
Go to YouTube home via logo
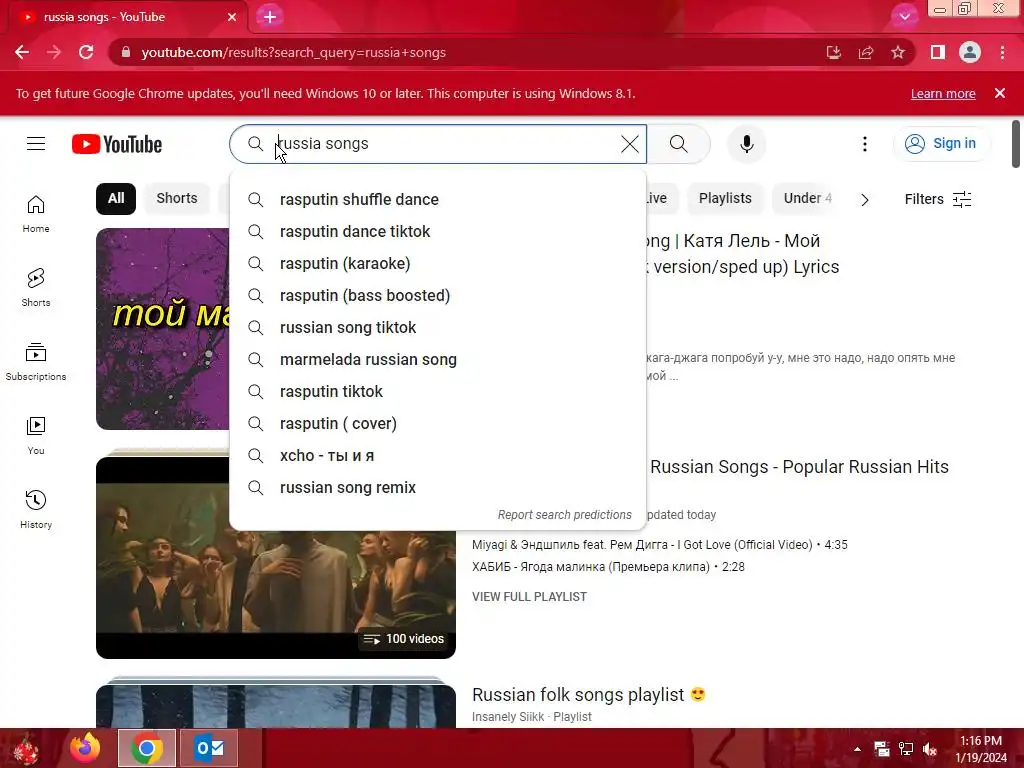tap(117, 144)
